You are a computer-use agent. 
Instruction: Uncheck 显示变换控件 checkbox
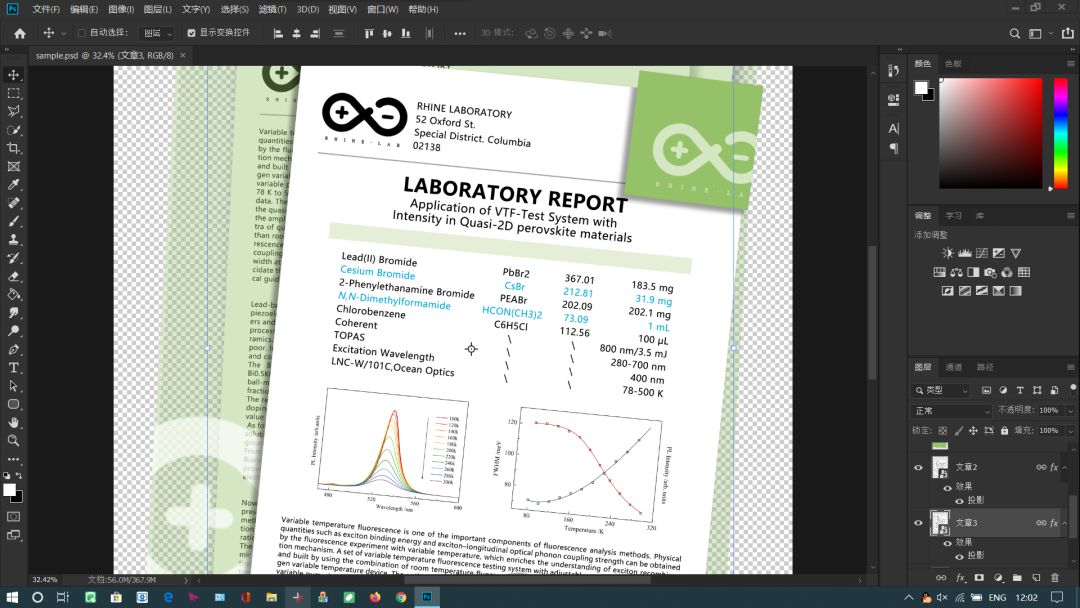pyautogui.click(x=191, y=33)
